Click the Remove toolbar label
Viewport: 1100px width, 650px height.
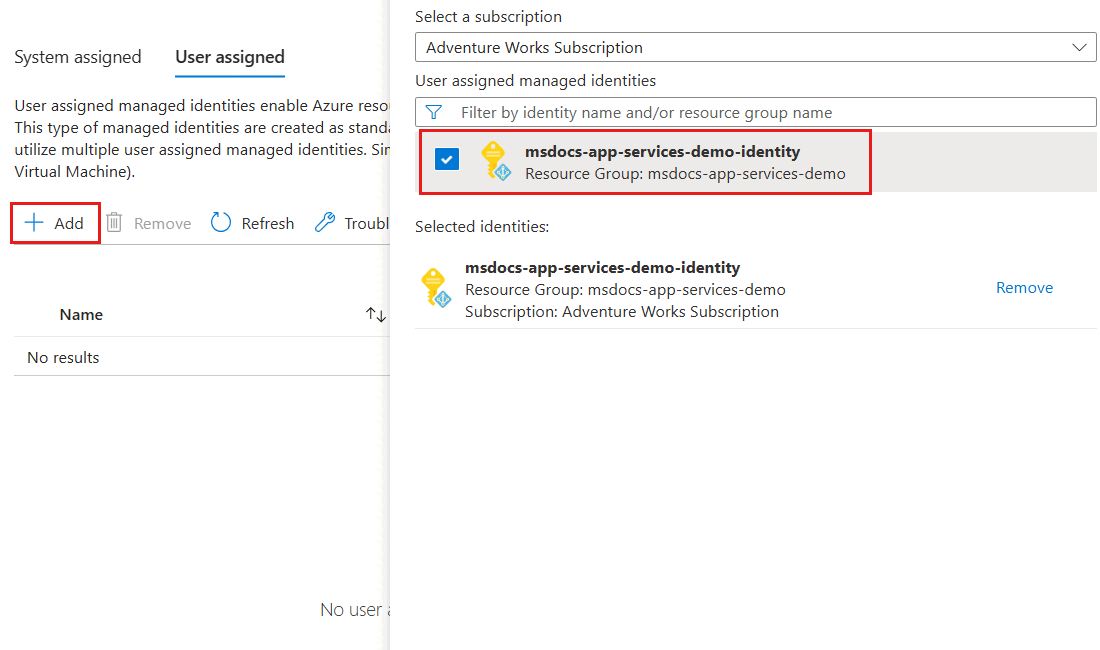pos(163,223)
